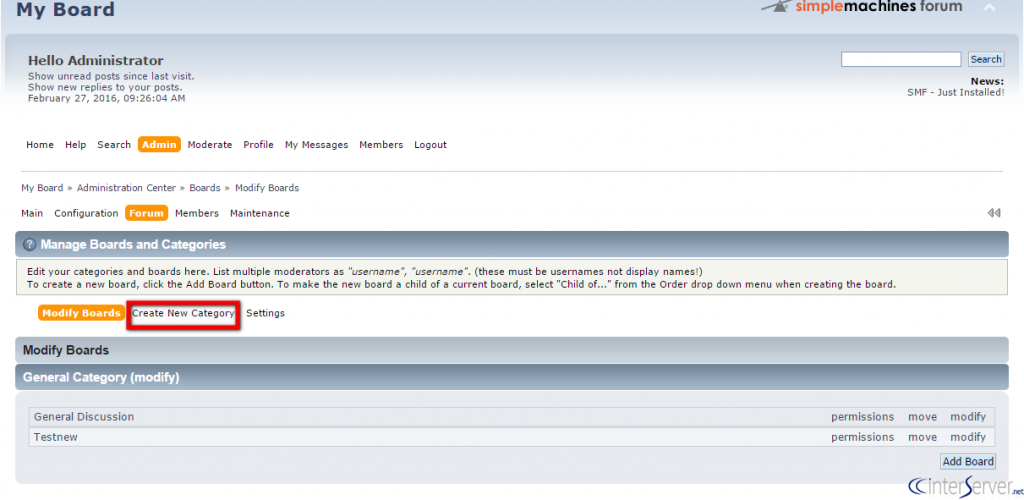Move the Testnew board
Screen dimensions: 1024x500
pyautogui.click(x=922, y=437)
